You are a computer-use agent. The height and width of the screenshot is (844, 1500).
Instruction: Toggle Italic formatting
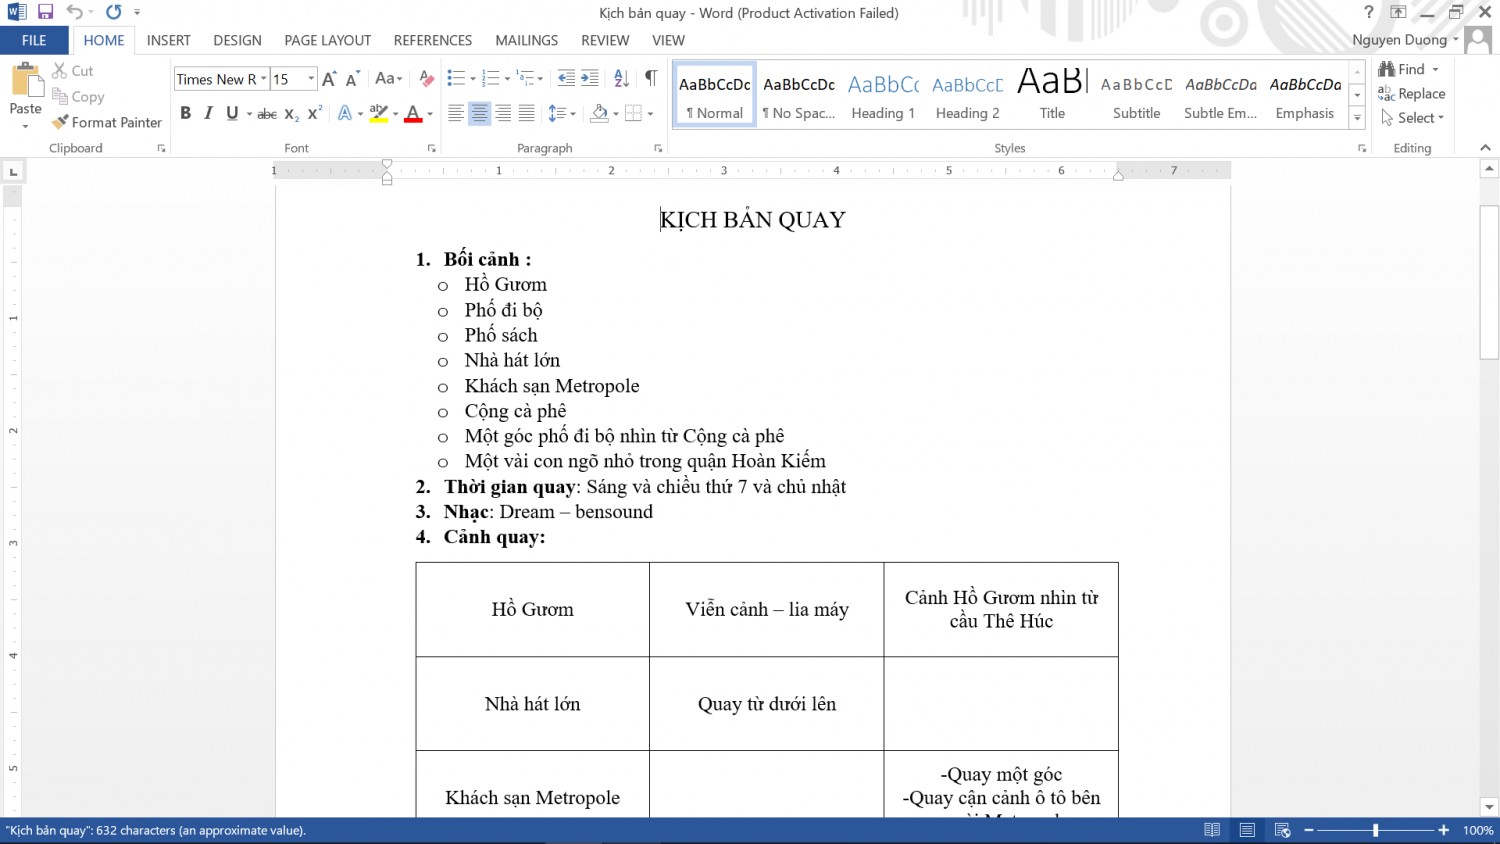pos(208,114)
